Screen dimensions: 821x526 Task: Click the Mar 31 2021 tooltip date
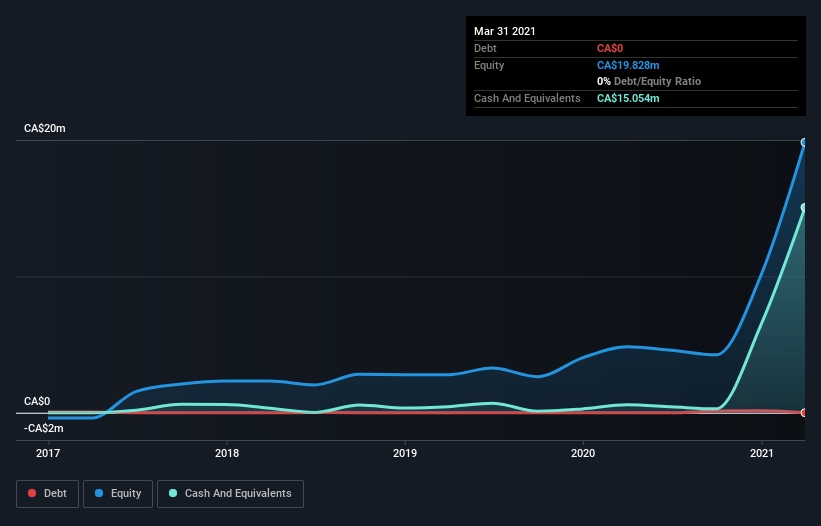tap(505, 31)
